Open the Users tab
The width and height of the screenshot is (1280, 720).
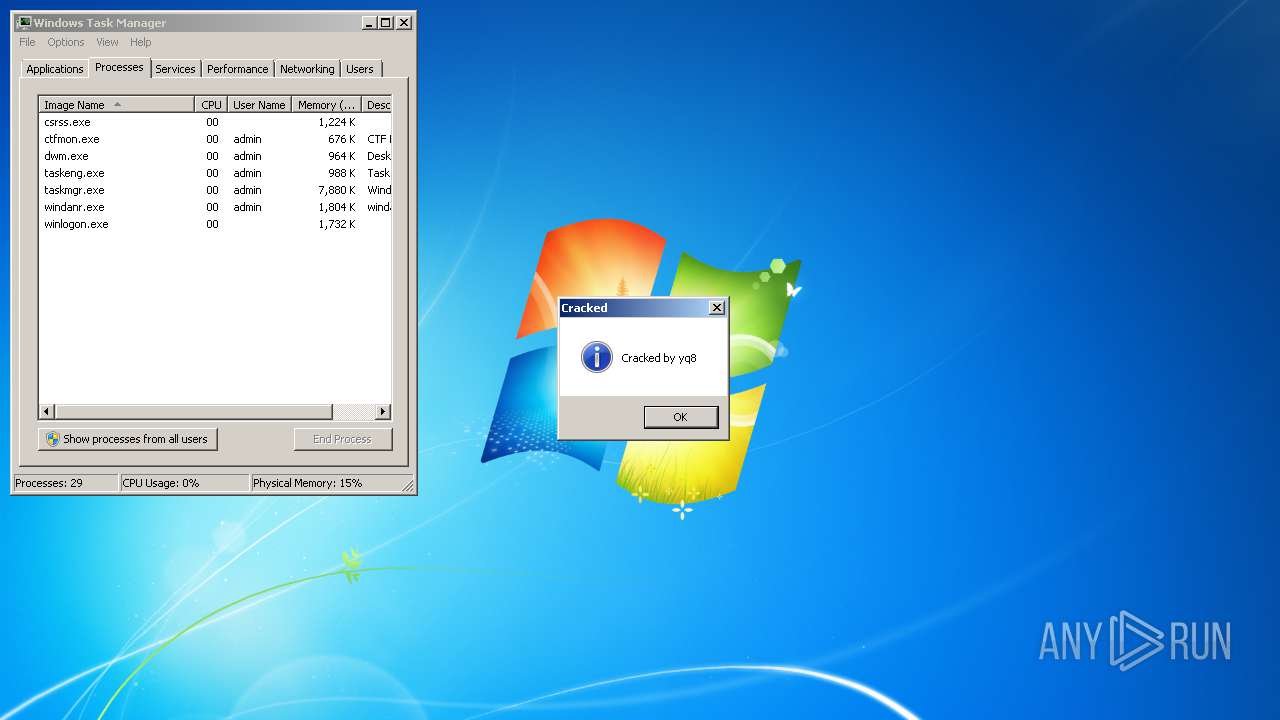click(x=360, y=69)
